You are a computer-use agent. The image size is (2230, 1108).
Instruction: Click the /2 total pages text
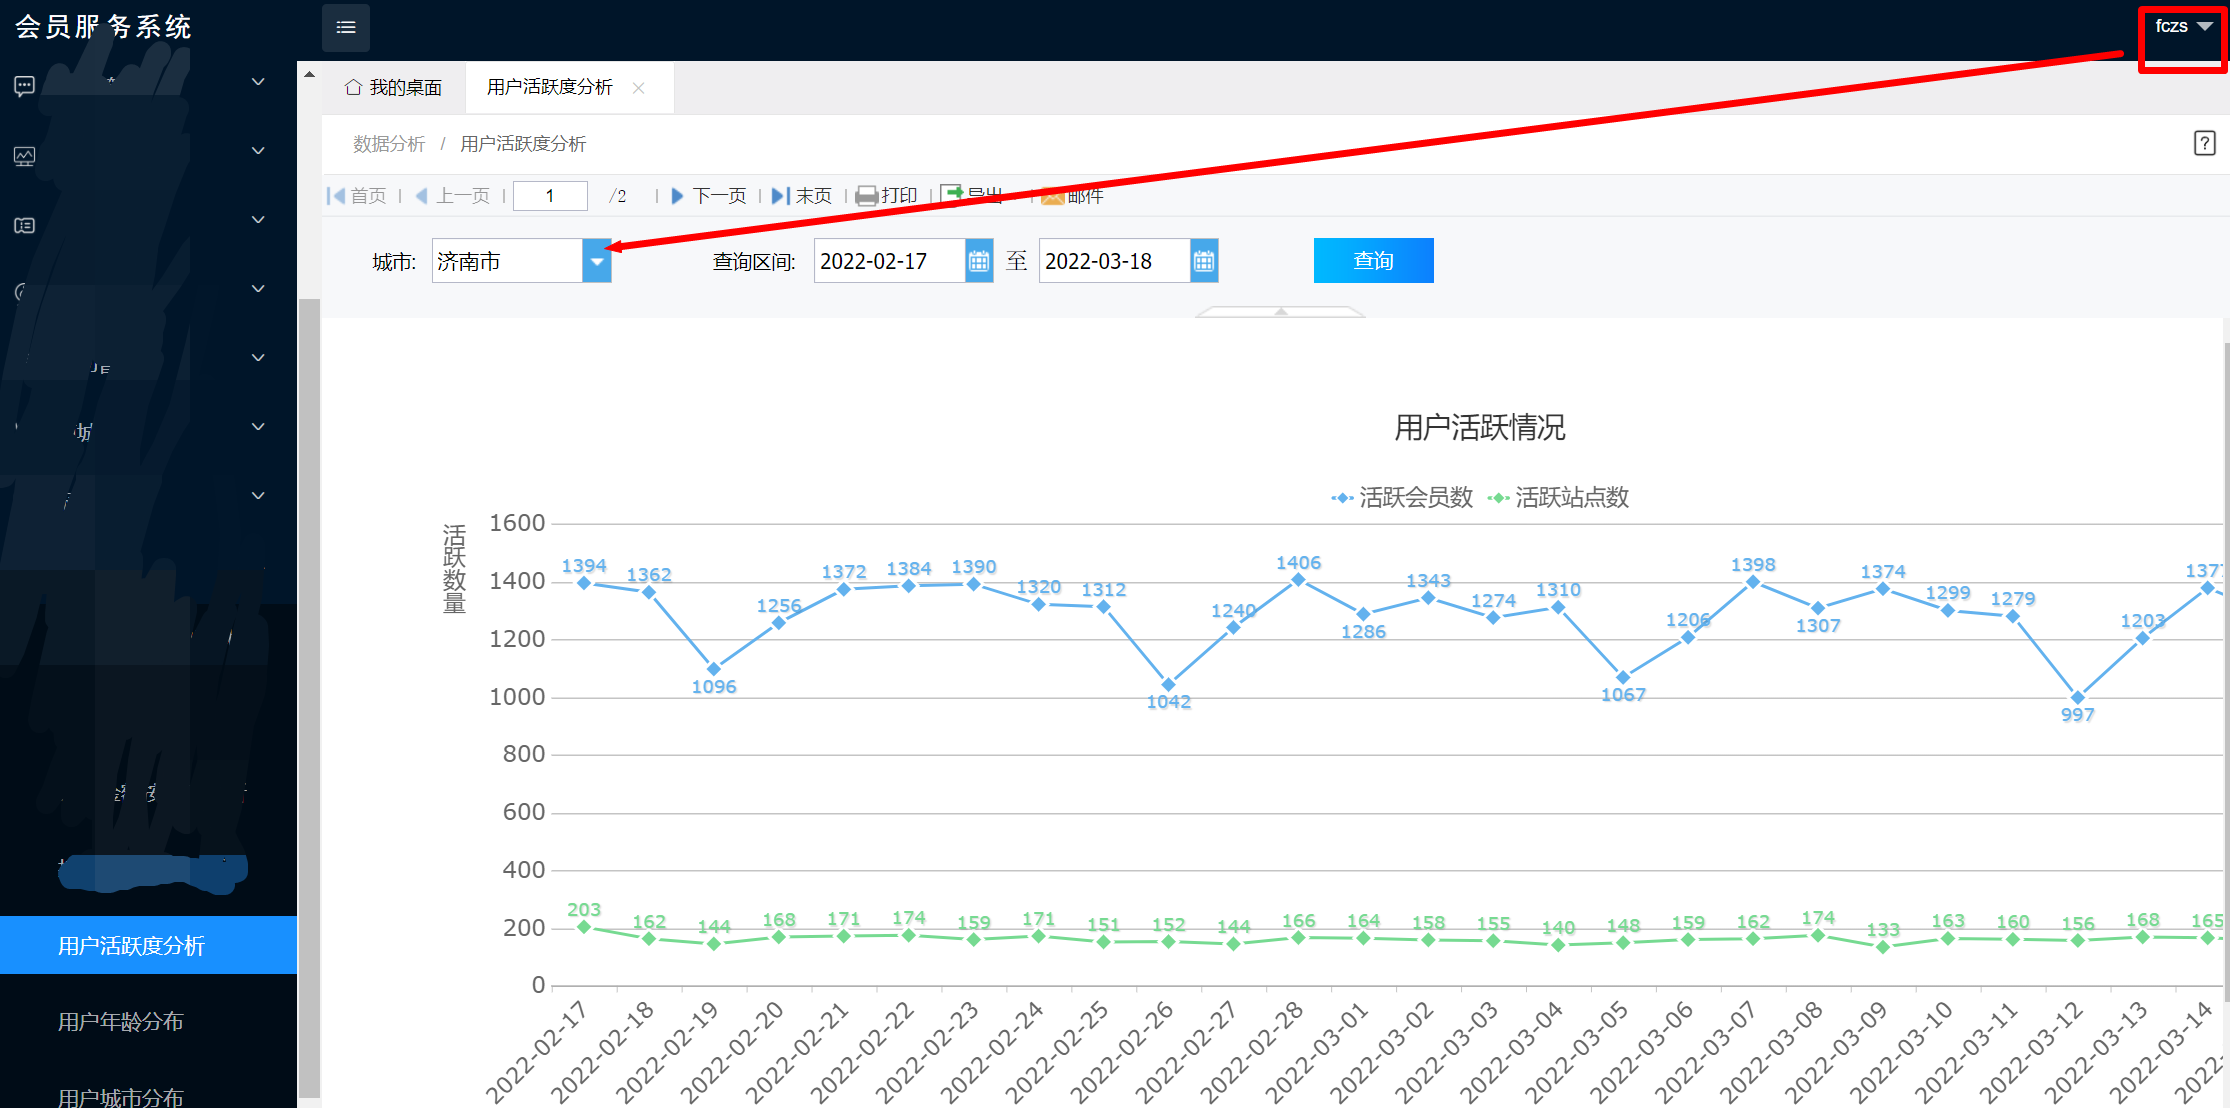point(618,196)
